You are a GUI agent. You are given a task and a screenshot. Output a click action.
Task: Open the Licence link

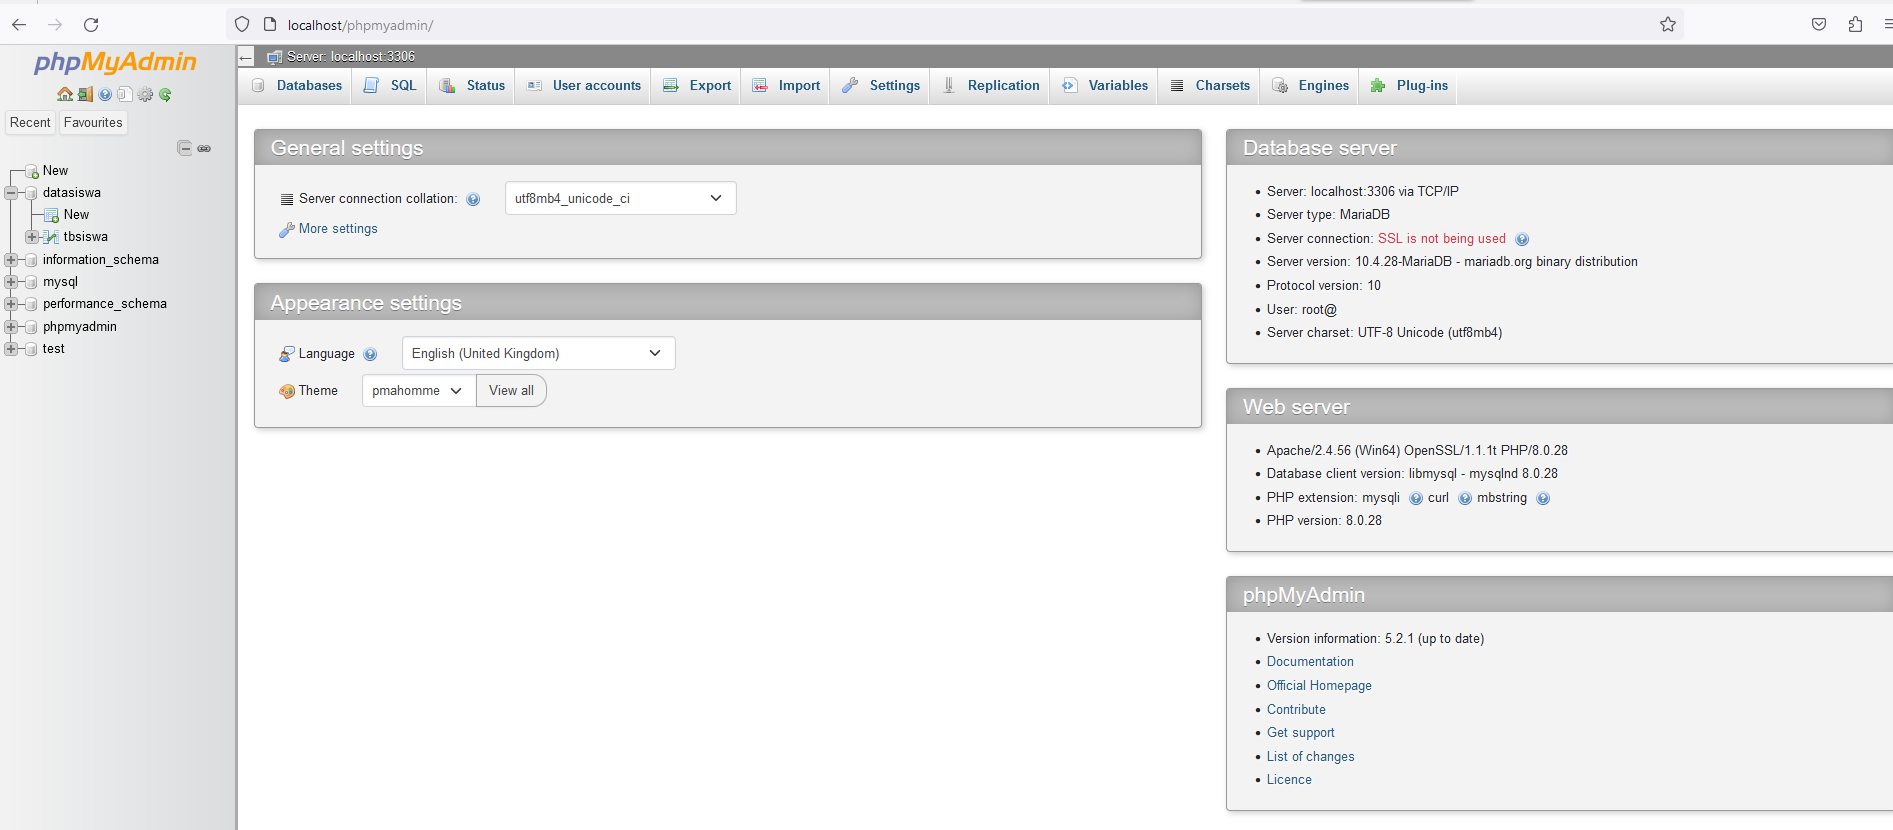(x=1289, y=780)
